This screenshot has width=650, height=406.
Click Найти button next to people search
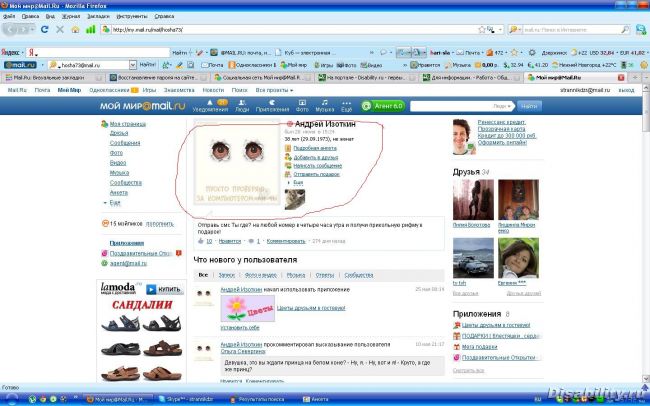coord(529,106)
